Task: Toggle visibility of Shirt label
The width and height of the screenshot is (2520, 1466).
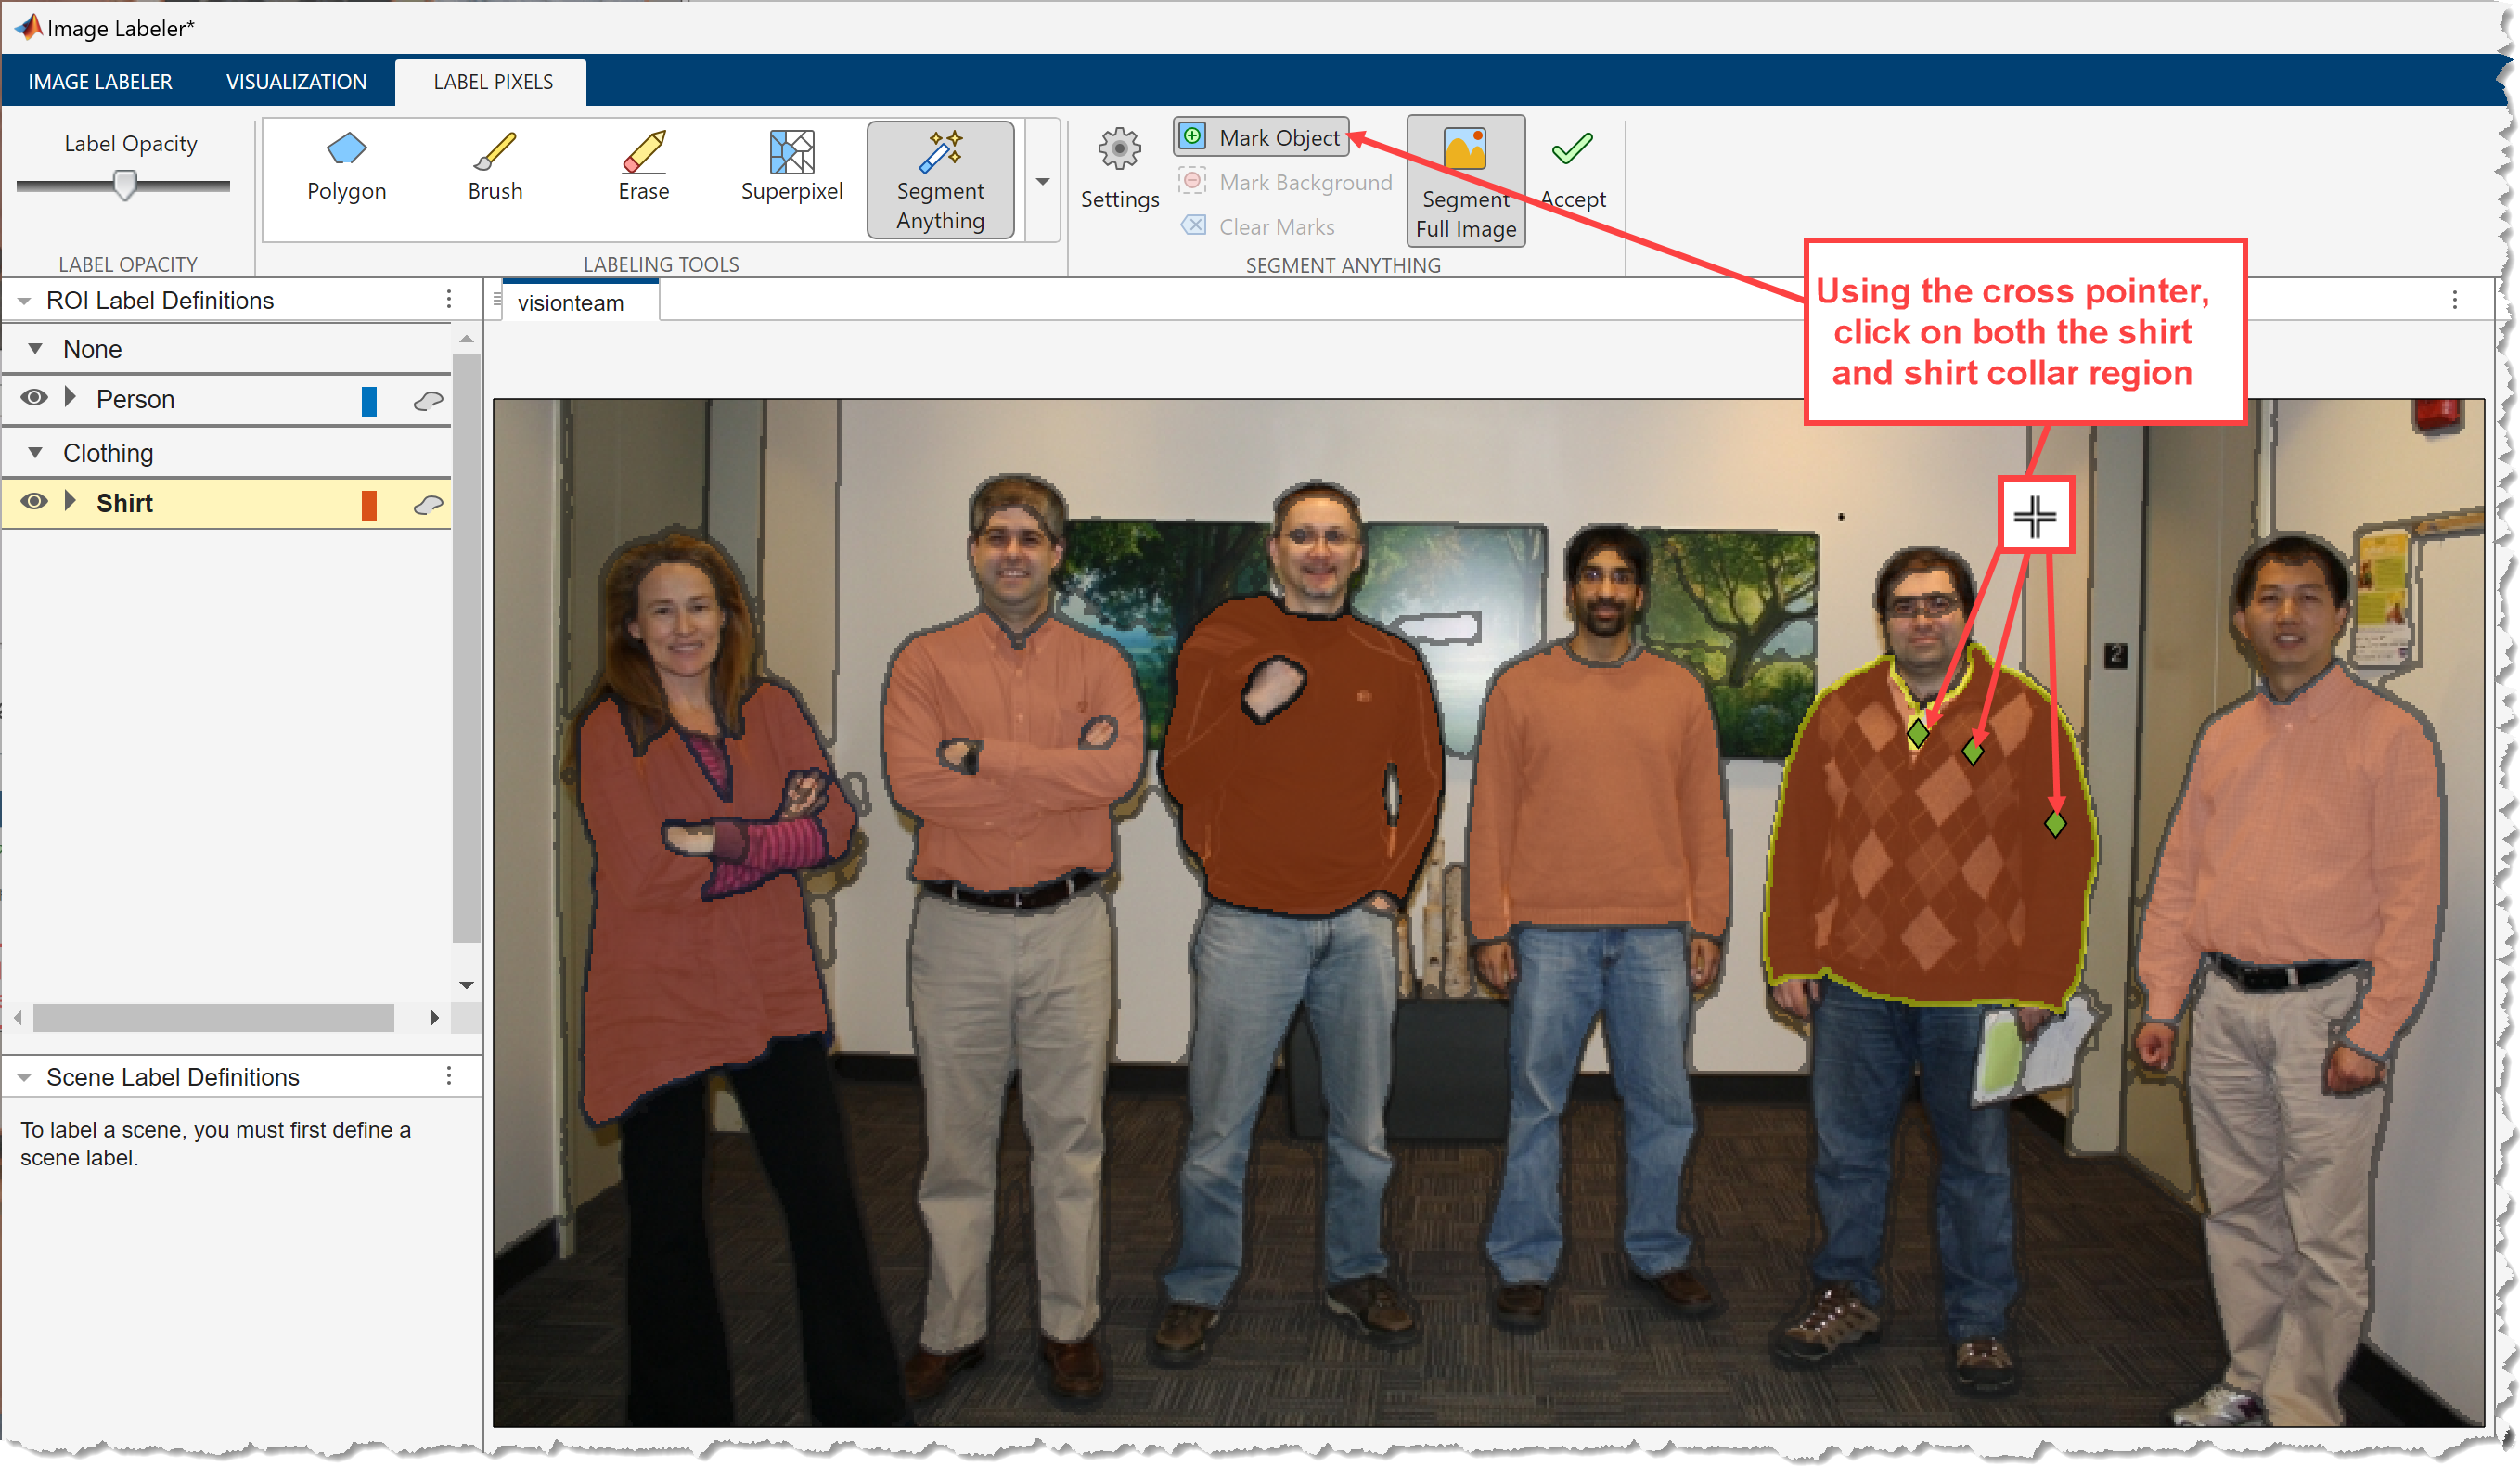Action: tap(36, 505)
